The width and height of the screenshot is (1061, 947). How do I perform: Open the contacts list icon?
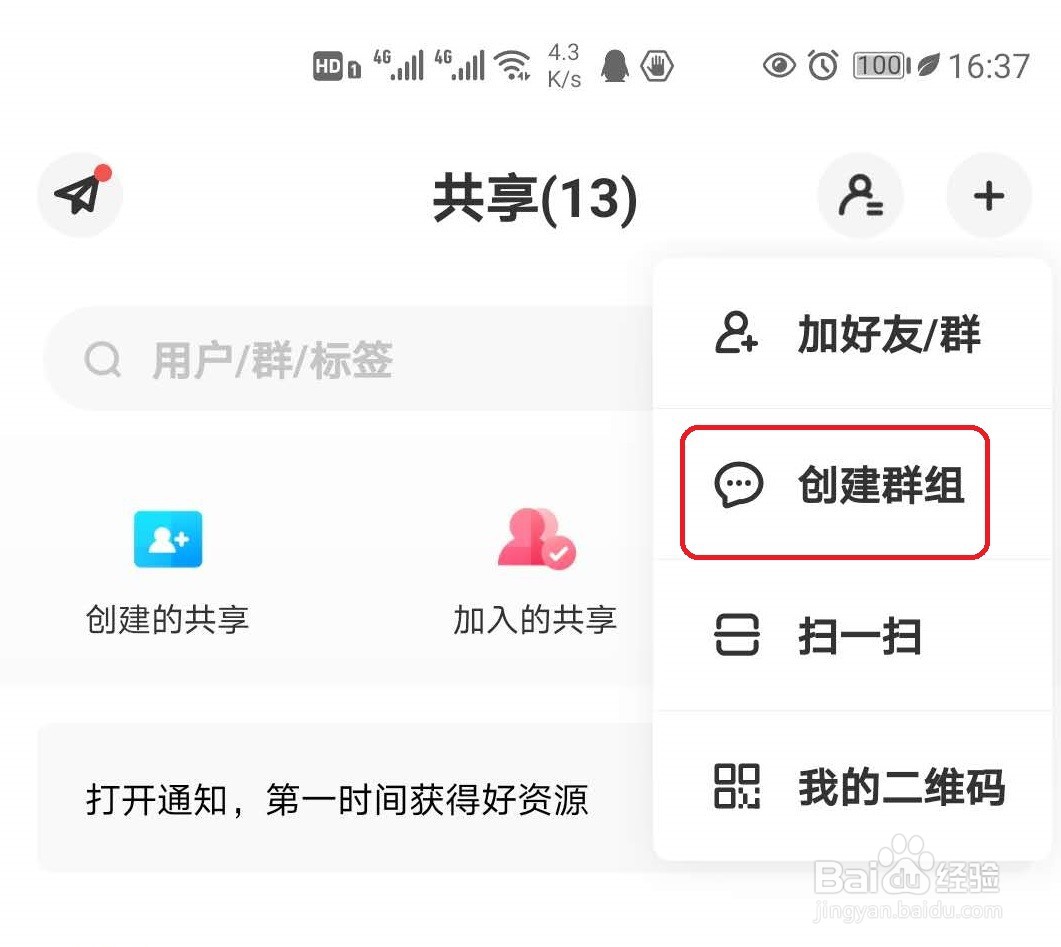pos(861,195)
